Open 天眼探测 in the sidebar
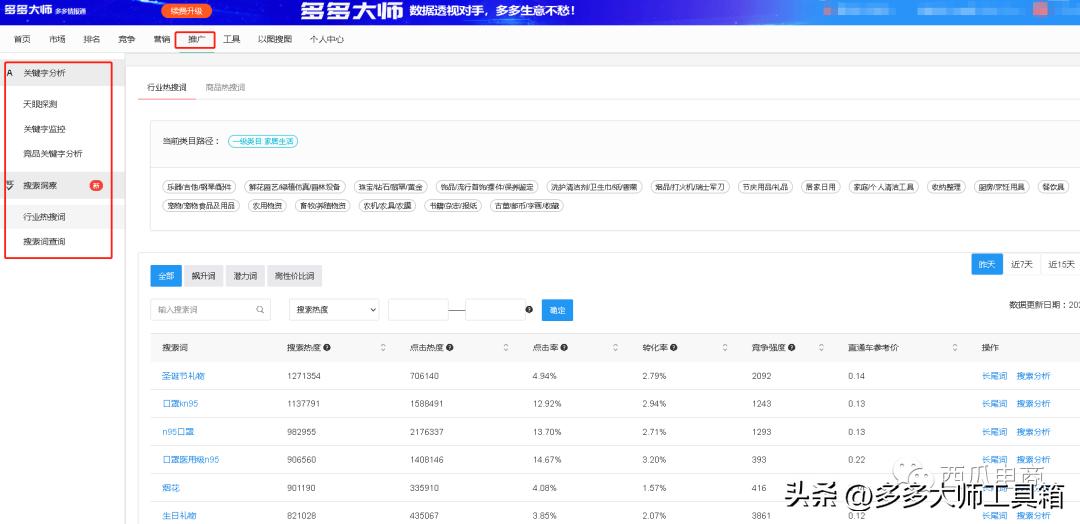 pyautogui.click(x=40, y=105)
